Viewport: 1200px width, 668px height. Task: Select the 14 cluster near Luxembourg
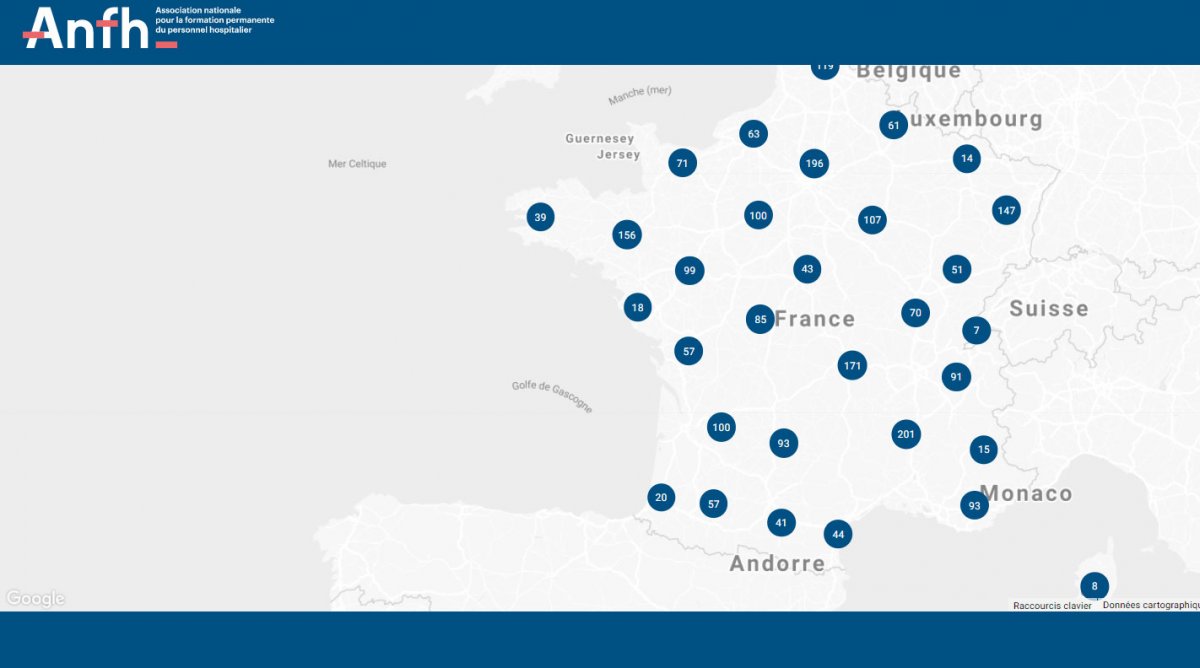coord(966,158)
